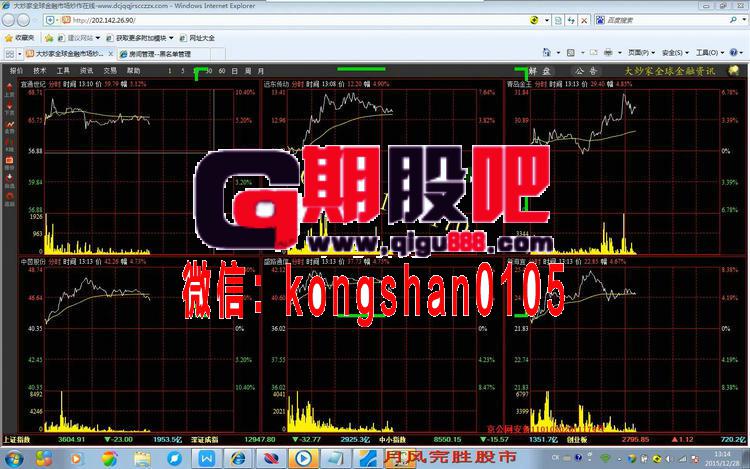Click the Print icon in command bar
Image resolution: width=750 pixels, height=469 pixels.
pos(608,53)
